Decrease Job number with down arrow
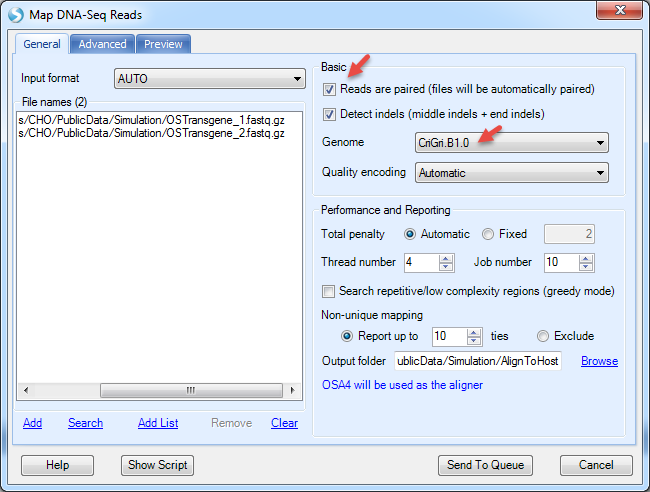Screen dimensions: 650x492 pyautogui.click(x=586, y=267)
